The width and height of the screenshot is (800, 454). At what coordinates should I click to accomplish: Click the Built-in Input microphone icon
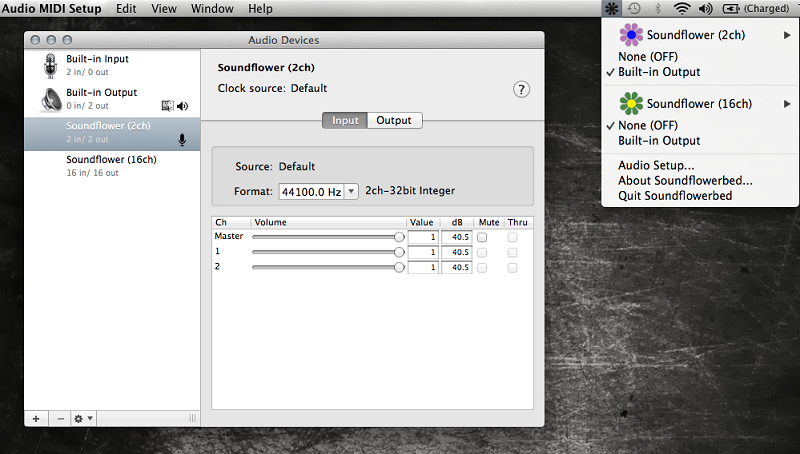50,65
